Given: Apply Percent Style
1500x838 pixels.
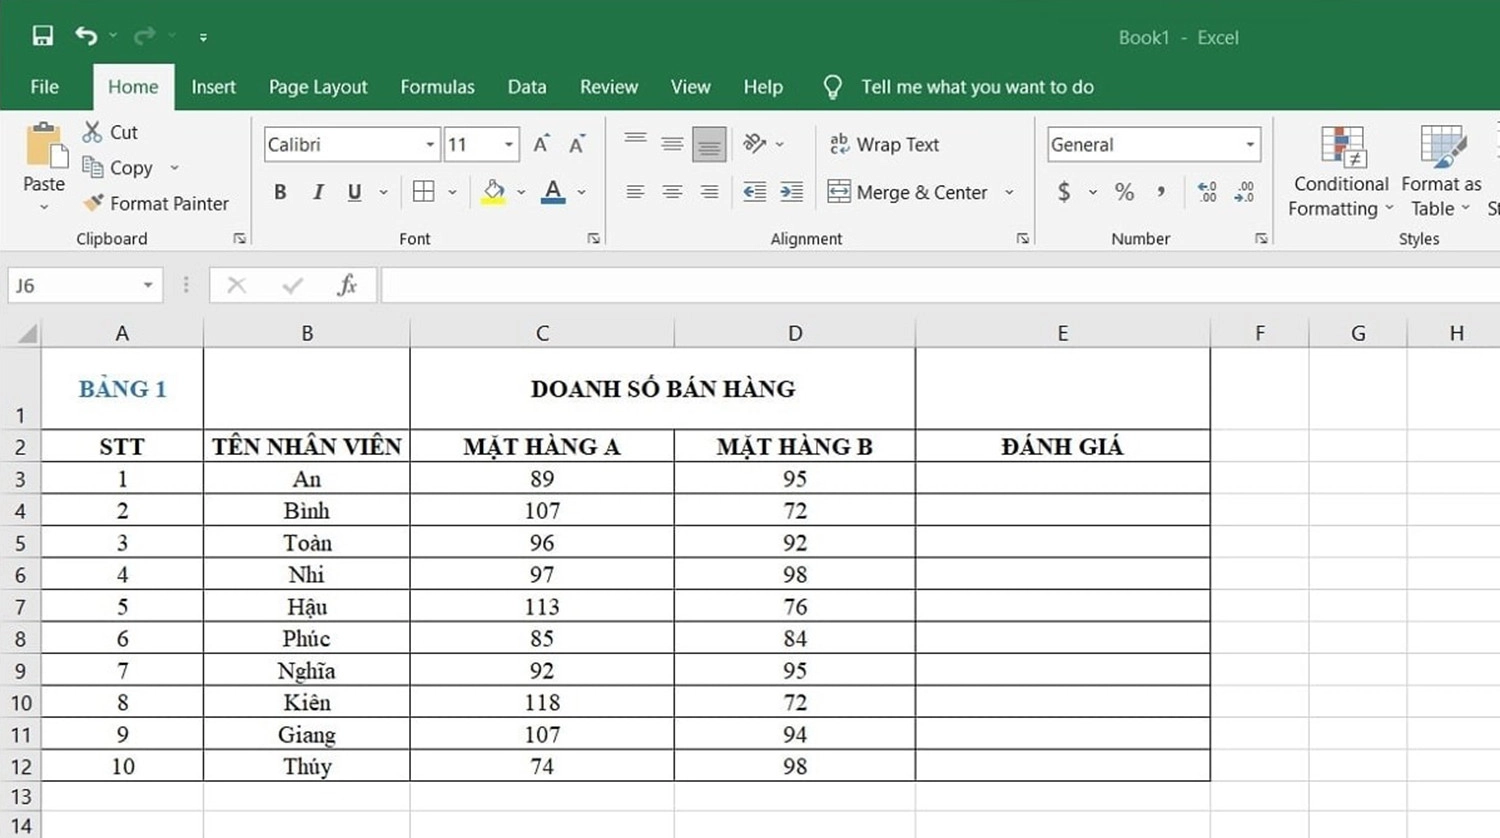Looking at the screenshot, I should pos(1125,192).
